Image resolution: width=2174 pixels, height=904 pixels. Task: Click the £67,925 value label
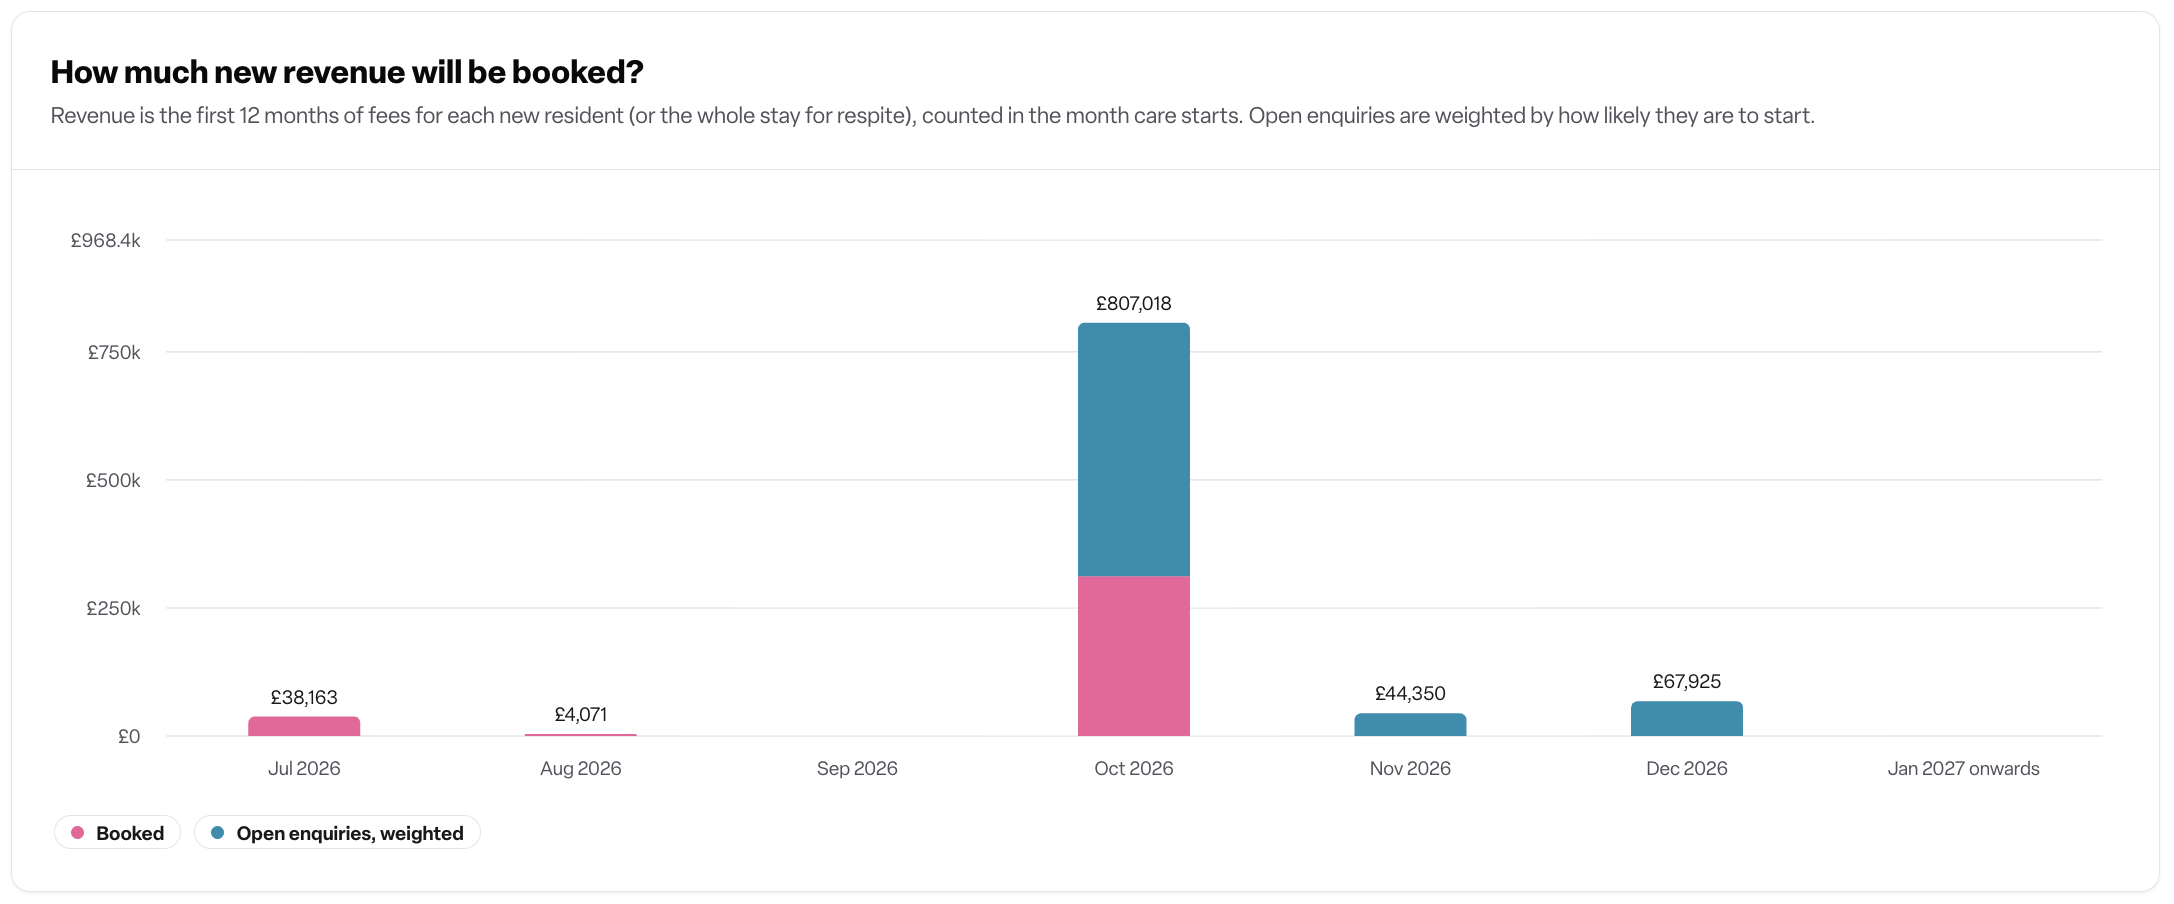point(1687,681)
